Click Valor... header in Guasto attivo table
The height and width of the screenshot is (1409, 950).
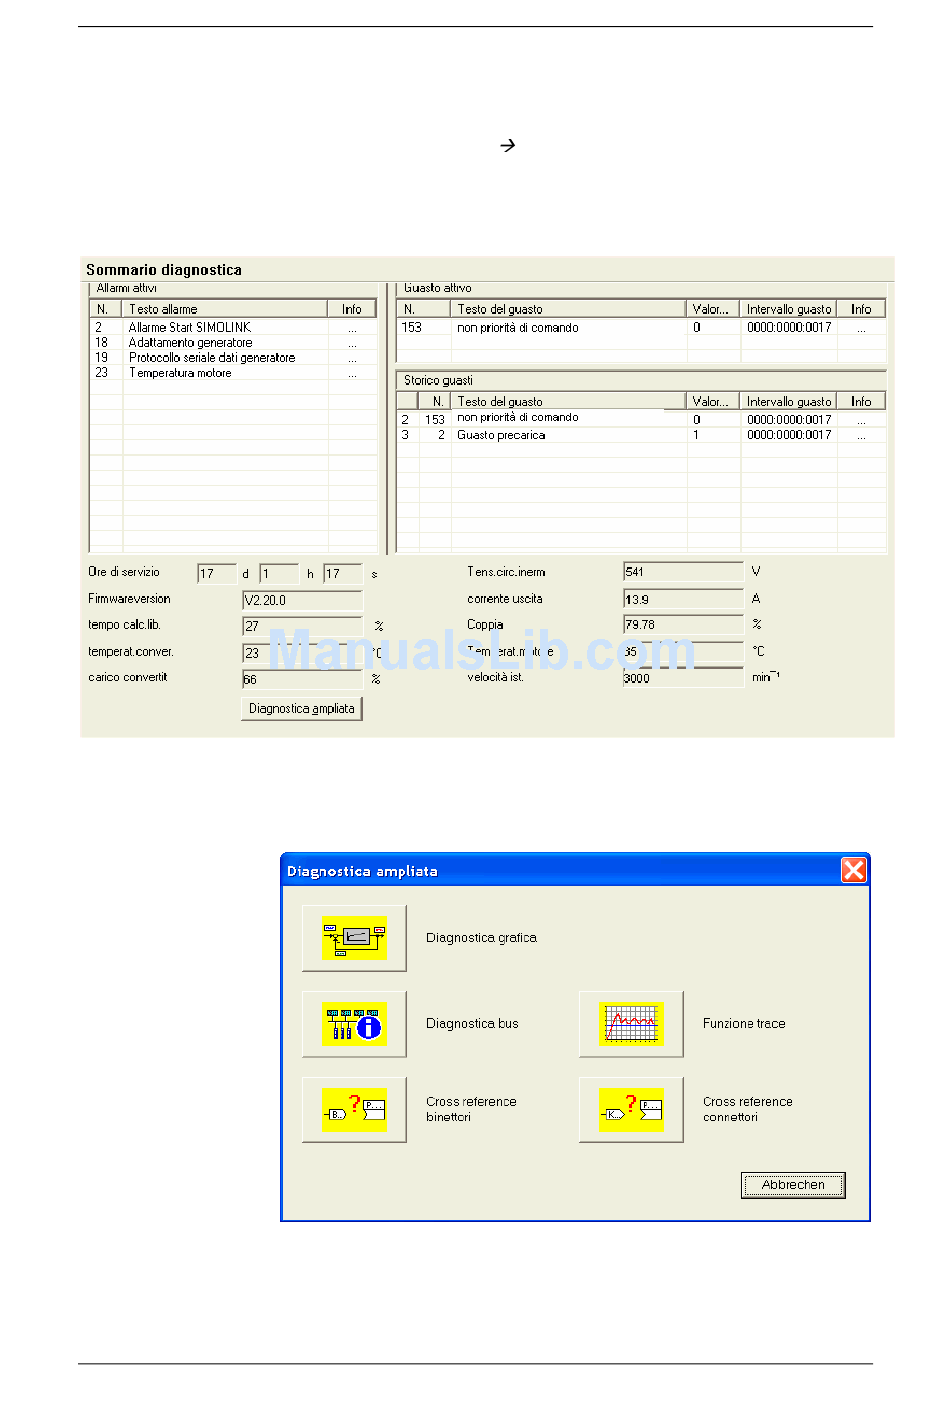click(713, 309)
